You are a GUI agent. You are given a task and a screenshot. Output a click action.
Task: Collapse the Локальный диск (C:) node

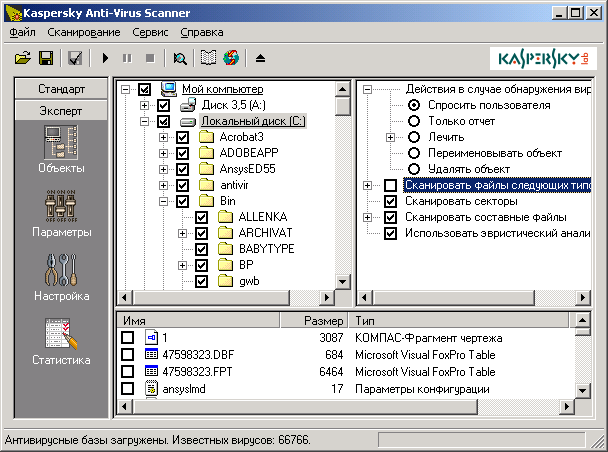pyautogui.click(x=144, y=122)
